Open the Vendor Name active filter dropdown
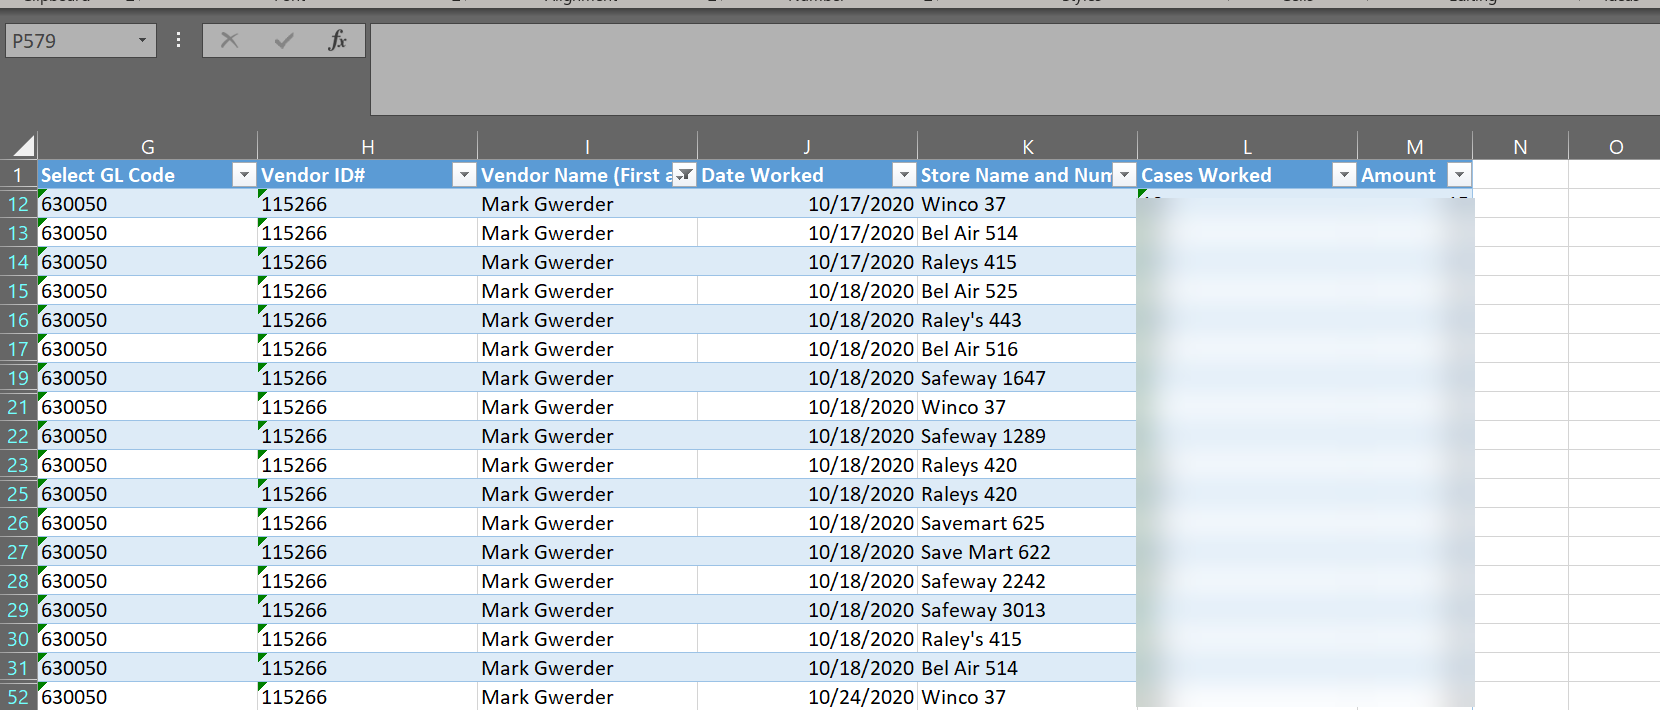This screenshot has height=710, width=1660. click(x=683, y=175)
